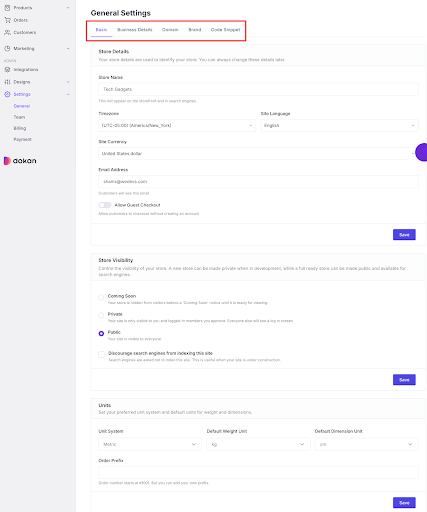Open the Payment settings submenu
The height and width of the screenshot is (512, 427).
tap(22, 139)
